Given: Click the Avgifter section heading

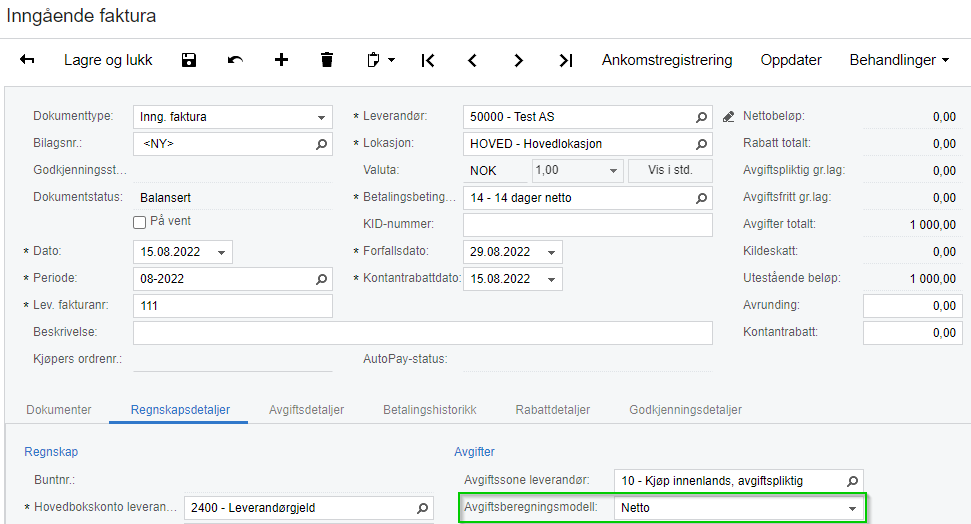Looking at the screenshot, I should pyautogui.click(x=474, y=452).
